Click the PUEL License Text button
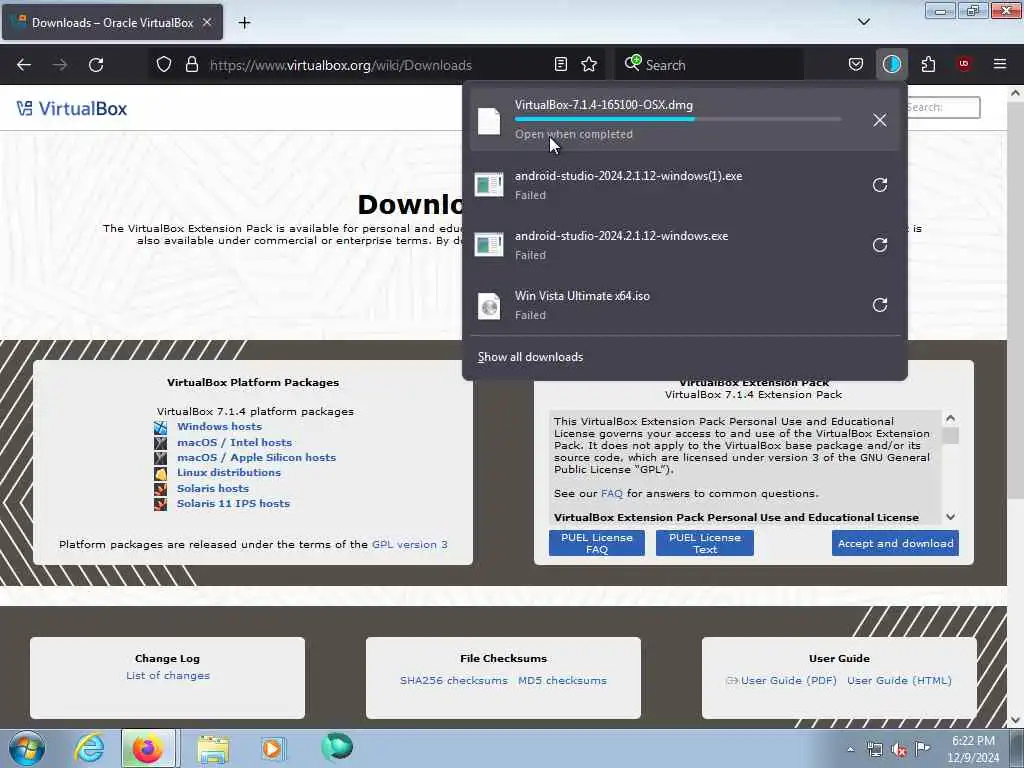Viewport: 1024px width, 768px height. pyautogui.click(x=705, y=543)
